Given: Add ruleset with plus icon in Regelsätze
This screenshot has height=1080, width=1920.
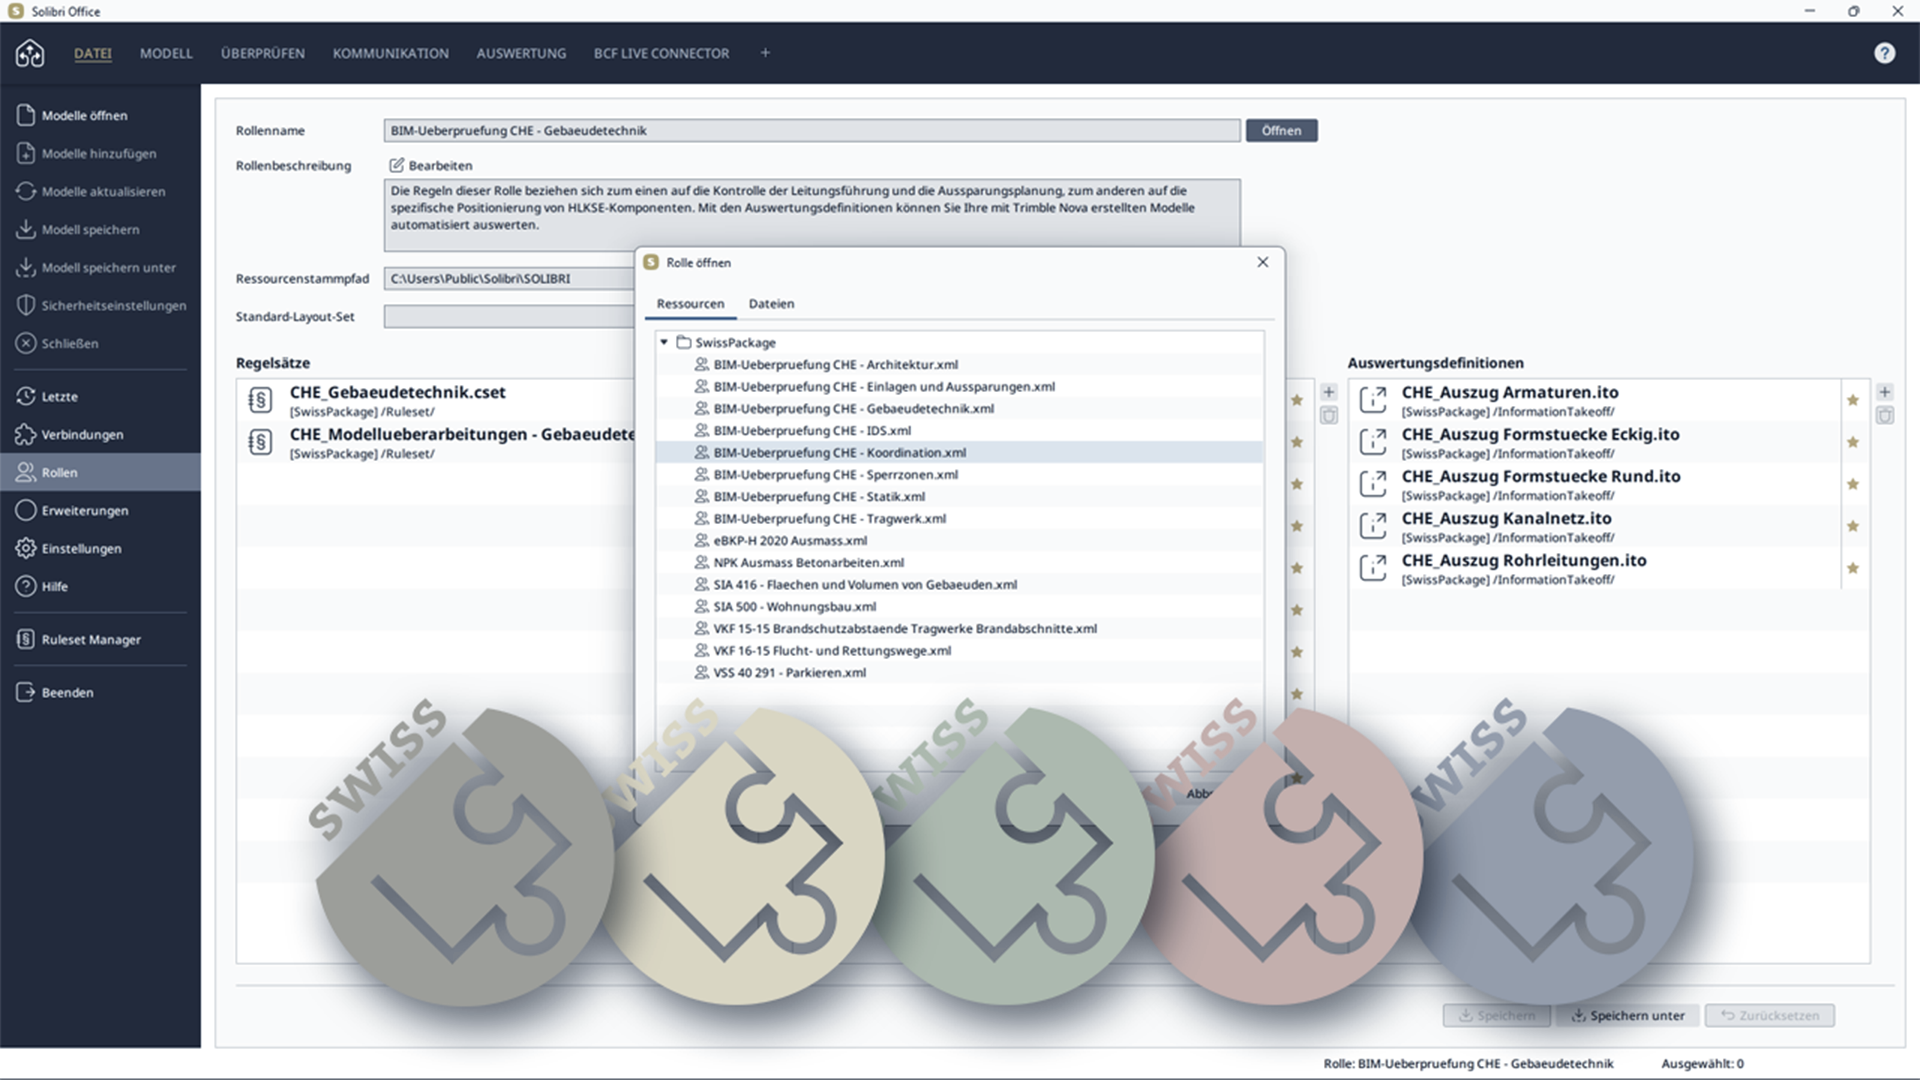Looking at the screenshot, I should pyautogui.click(x=1329, y=392).
